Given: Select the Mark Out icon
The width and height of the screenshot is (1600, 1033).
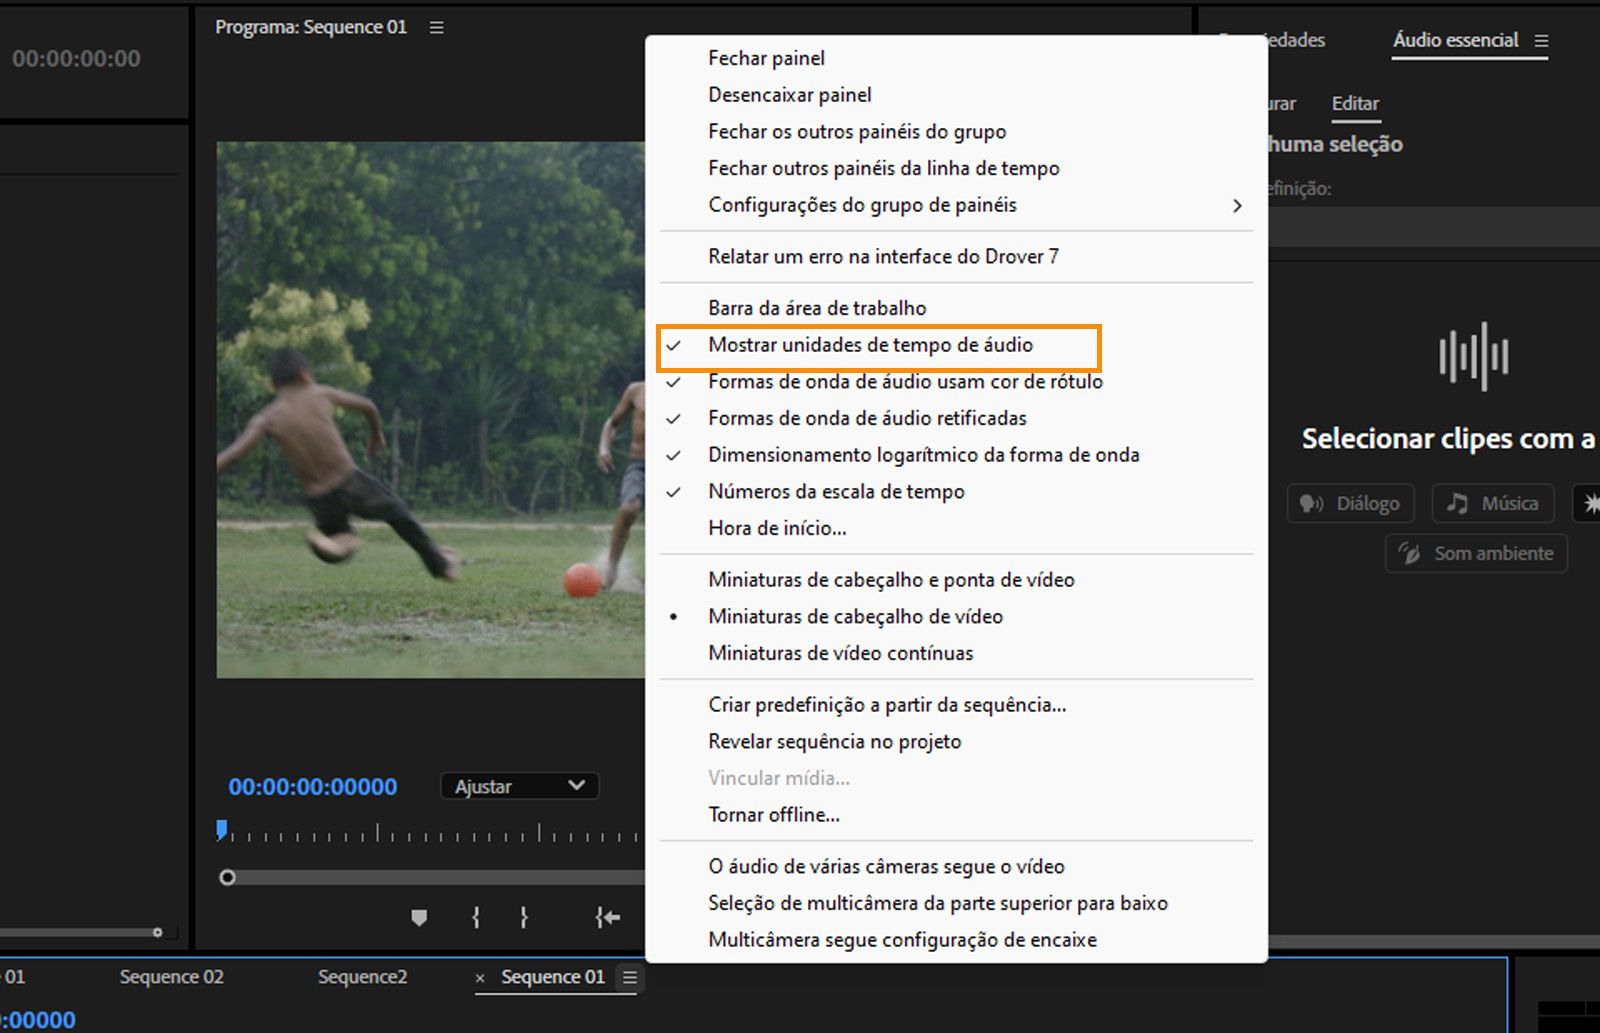Looking at the screenshot, I should [523, 917].
